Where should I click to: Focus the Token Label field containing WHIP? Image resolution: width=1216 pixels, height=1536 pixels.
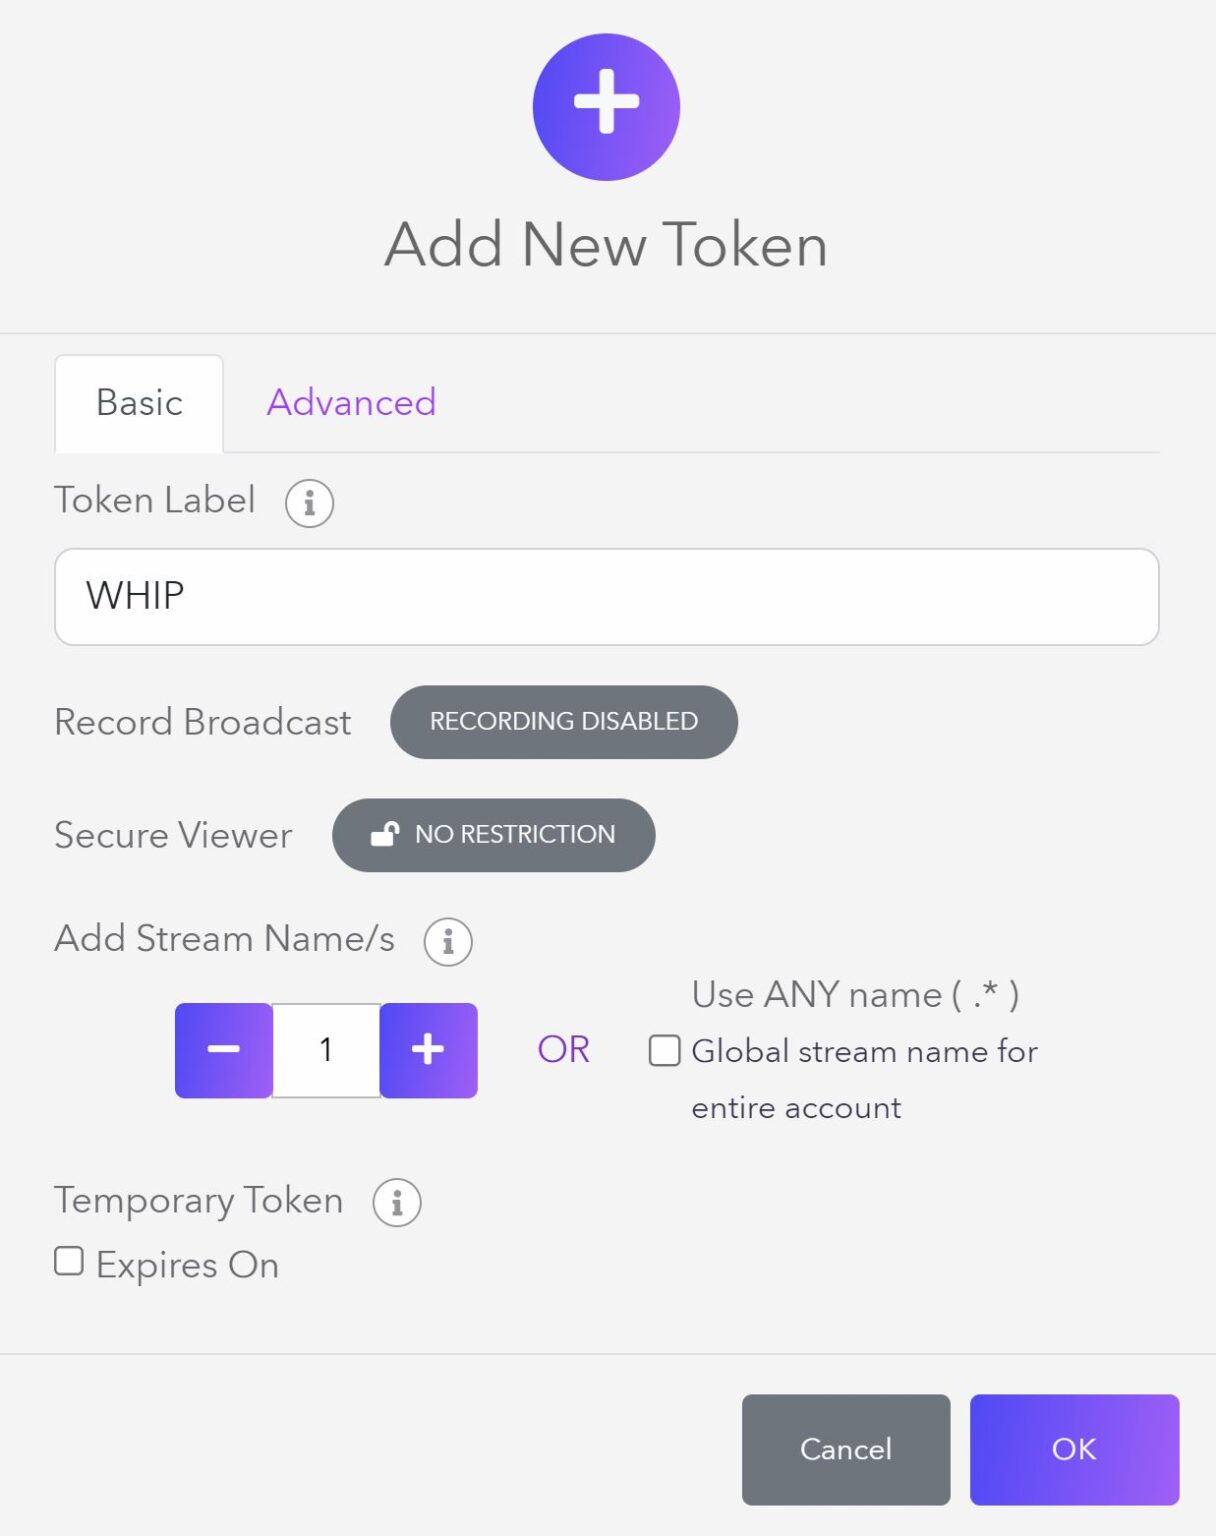click(606, 596)
